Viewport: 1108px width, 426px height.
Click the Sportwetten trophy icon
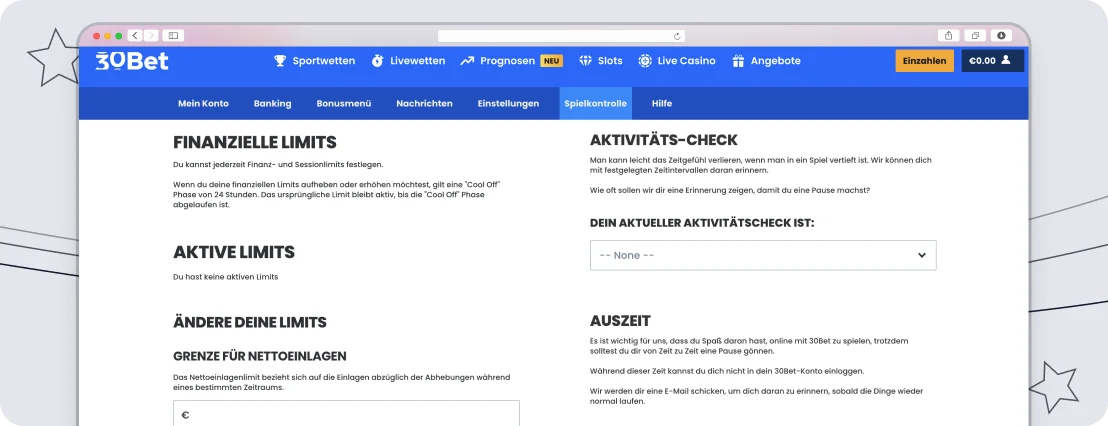click(280, 61)
